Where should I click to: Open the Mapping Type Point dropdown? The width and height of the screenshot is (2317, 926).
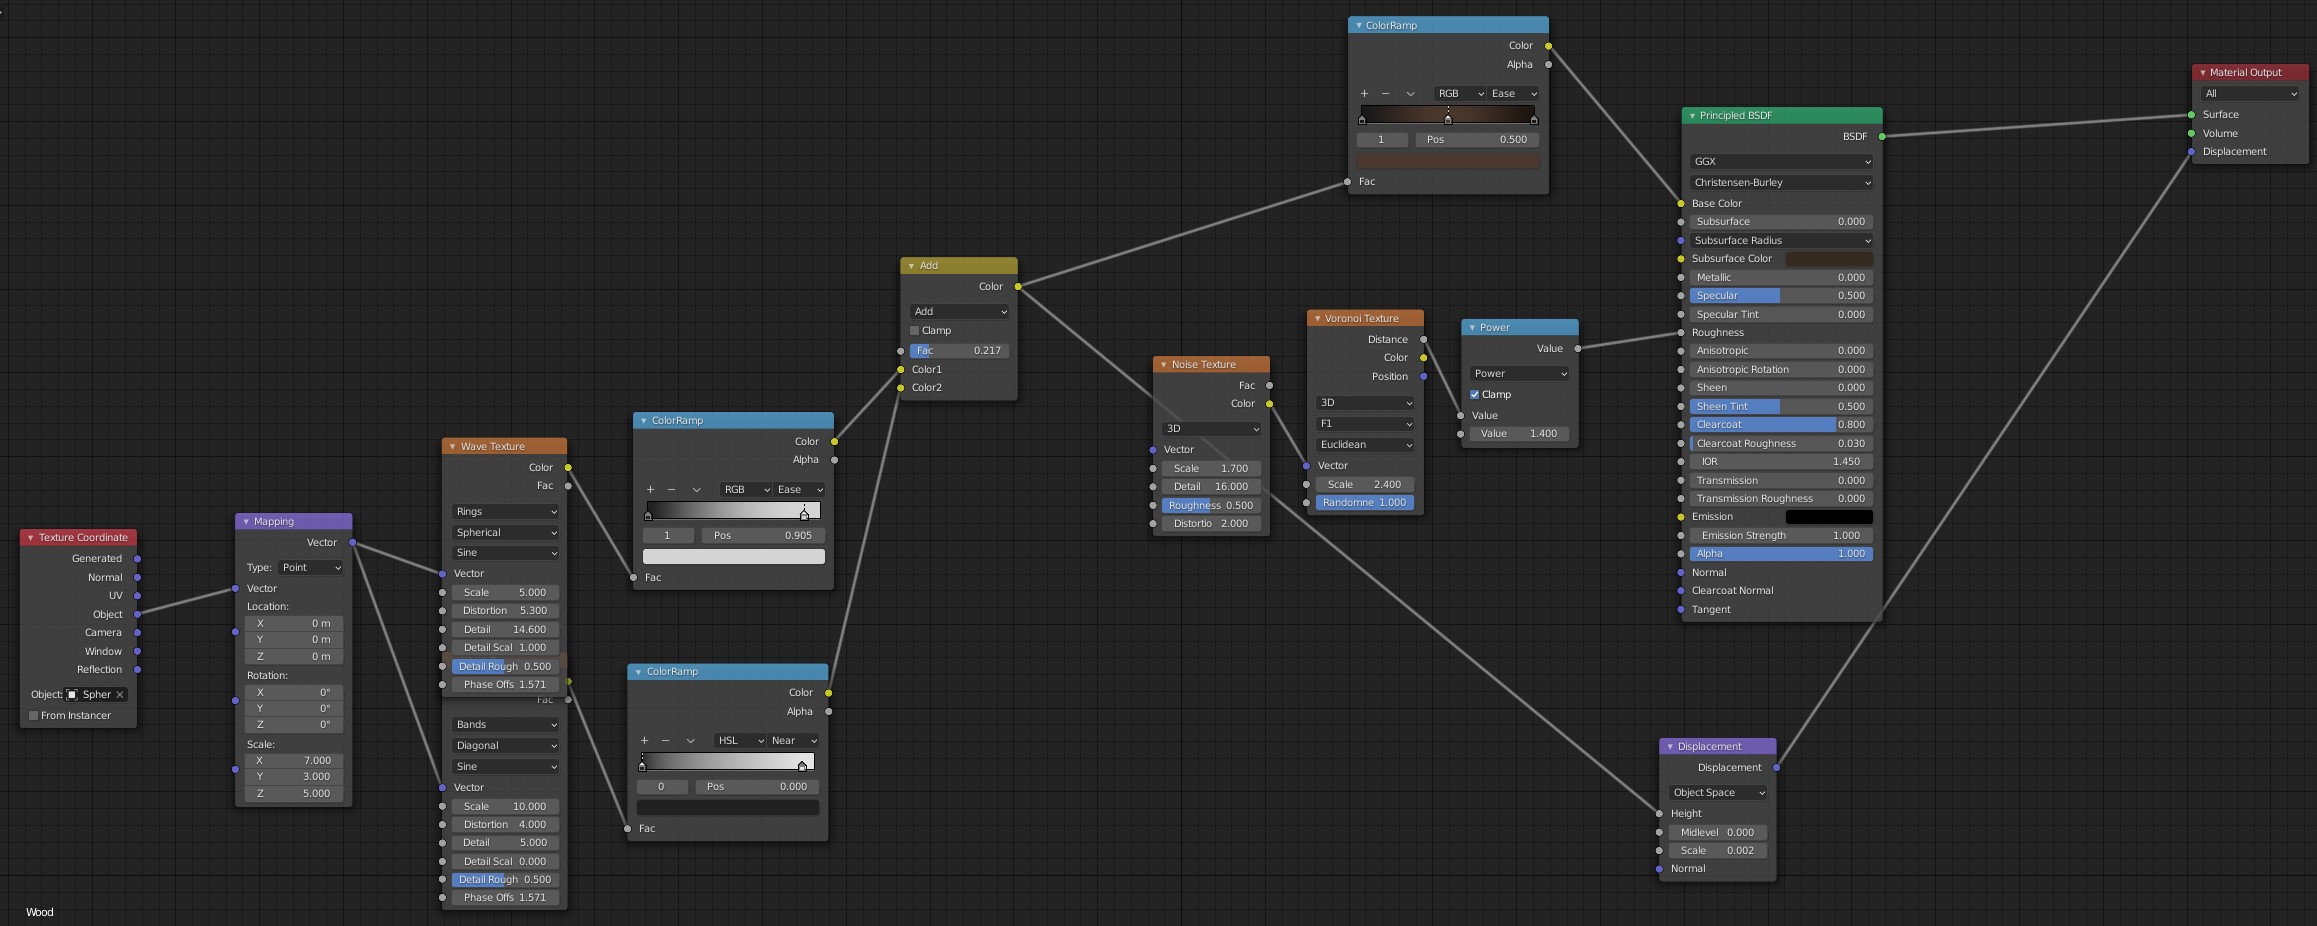tap(311, 567)
